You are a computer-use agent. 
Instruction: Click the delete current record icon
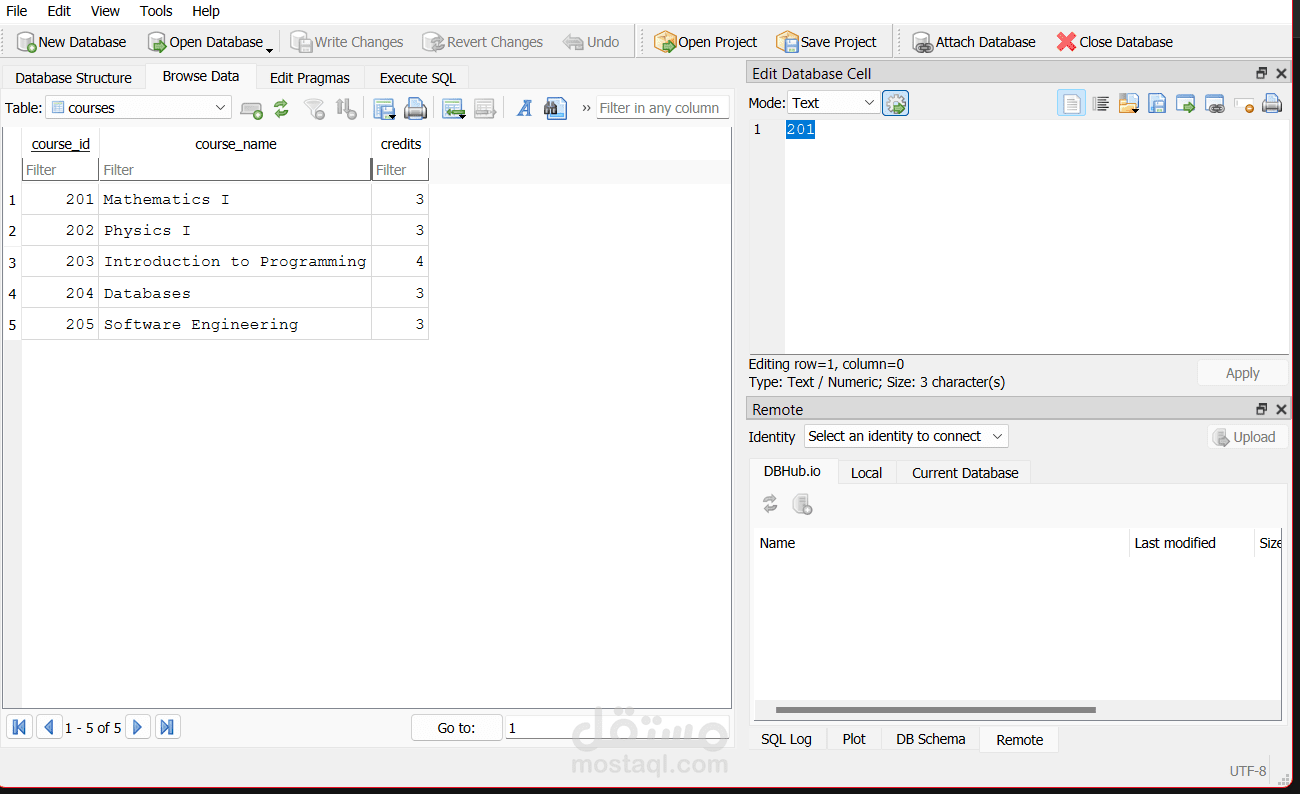pos(485,108)
